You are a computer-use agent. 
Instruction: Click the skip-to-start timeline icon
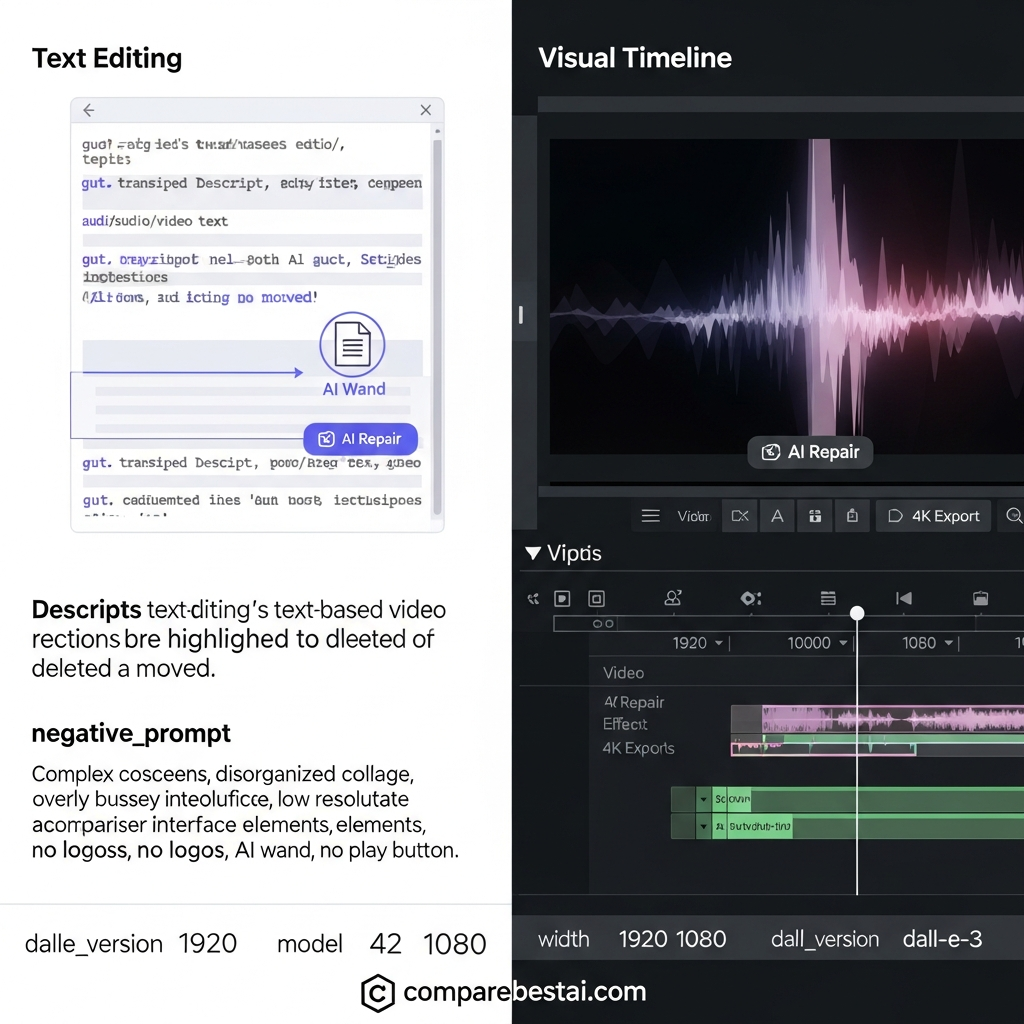tap(904, 598)
